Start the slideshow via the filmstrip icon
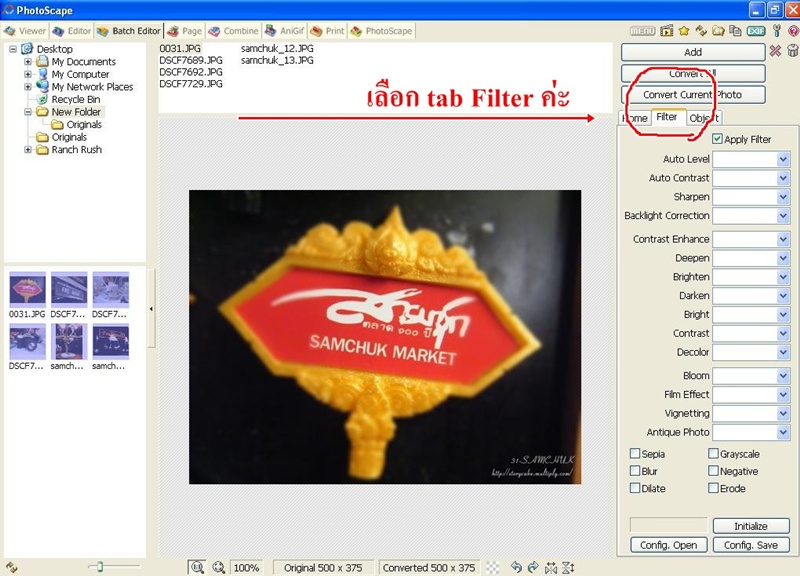This screenshot has width=800, height=576. (x=666, y=31)
